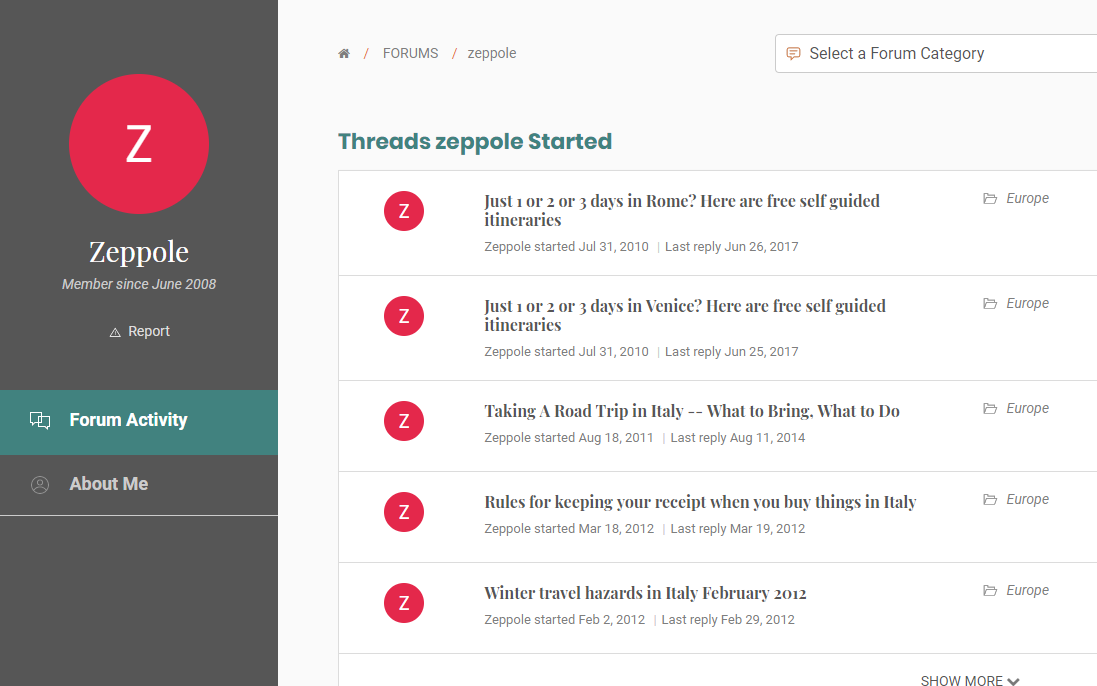The width and height of the screenshot is (1097, 686).
Task: Click avatar beside the Rome itineraries thread
Action: click(x=404, y=211)
